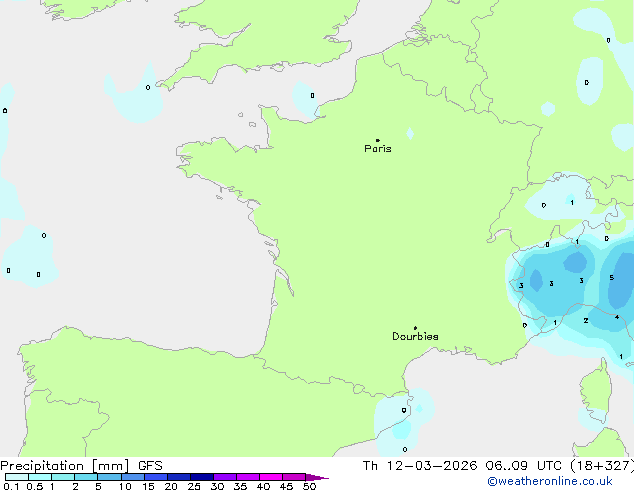Pick the legend swatch between 1 and 2
This screenshot has height=490, width=634.
63,477
